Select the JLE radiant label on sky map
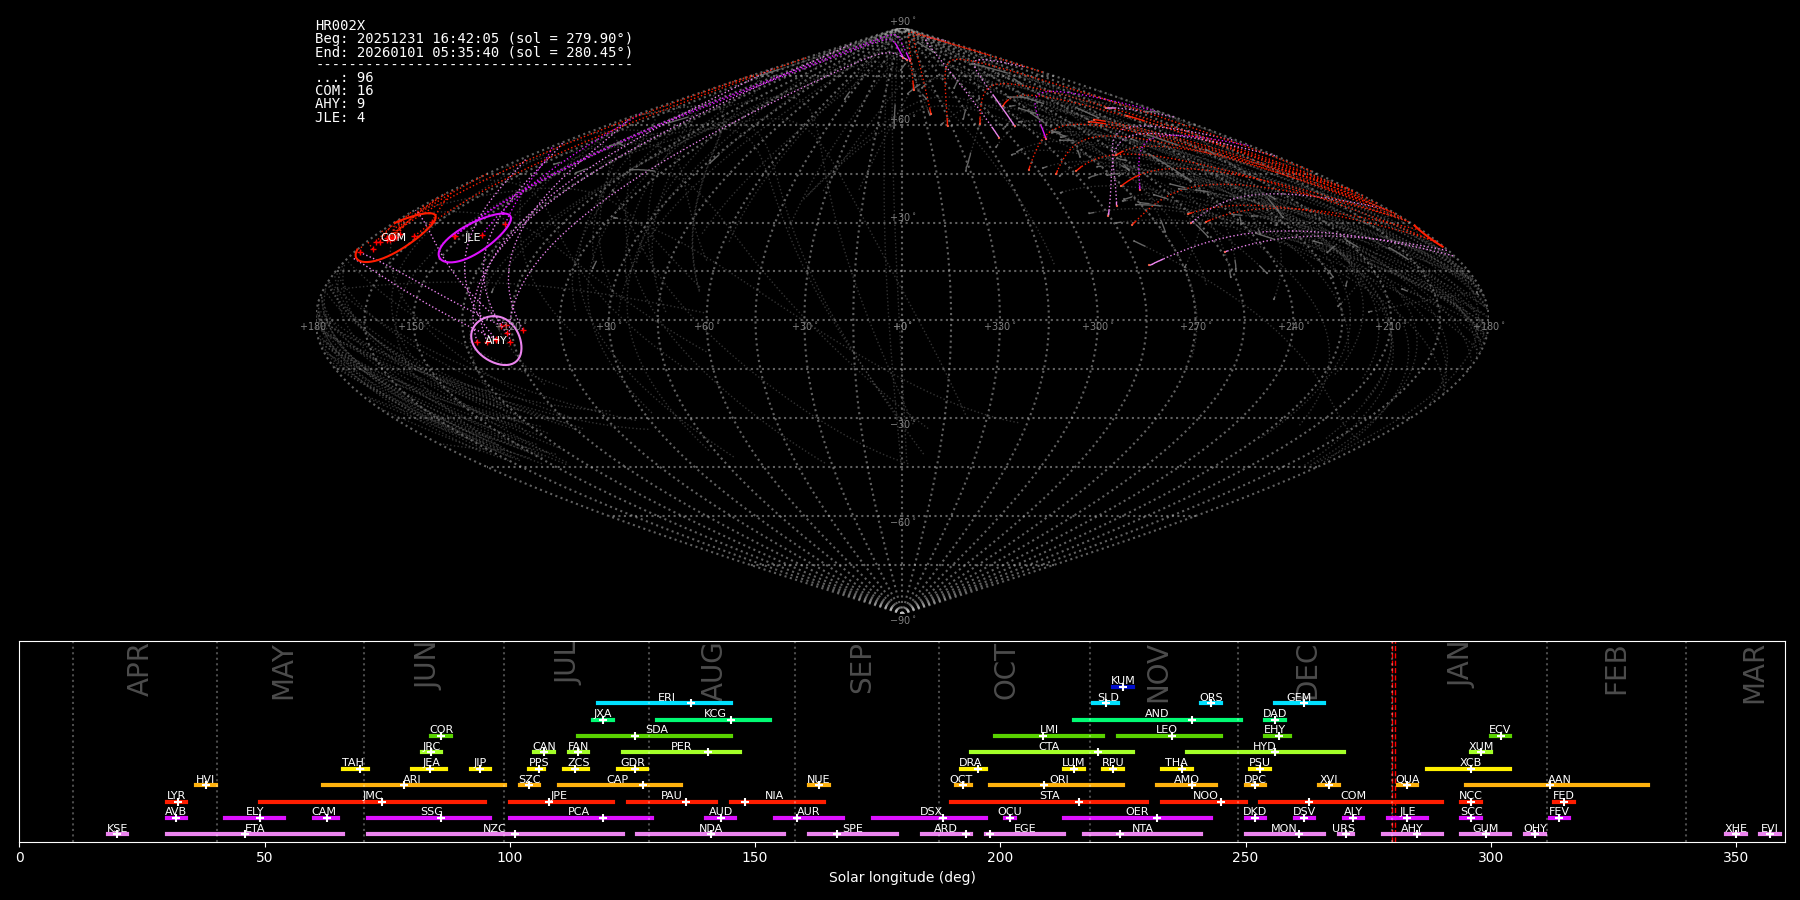 (472, 238)
